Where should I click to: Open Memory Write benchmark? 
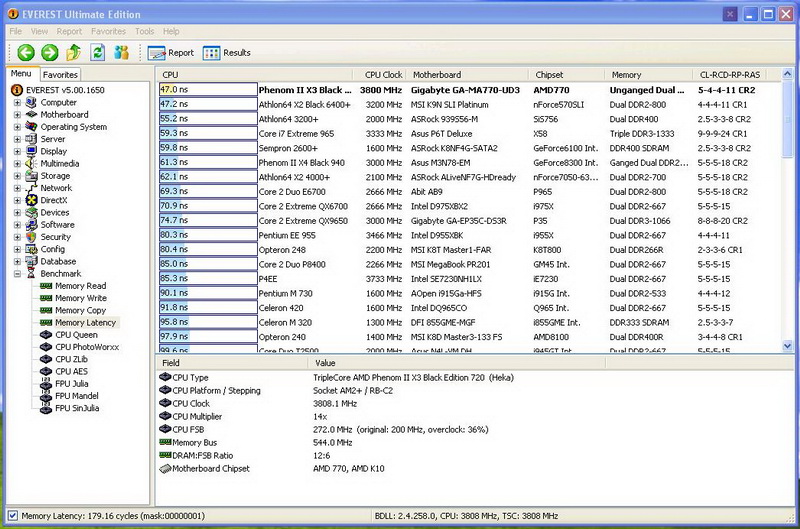tap(81, 298)
